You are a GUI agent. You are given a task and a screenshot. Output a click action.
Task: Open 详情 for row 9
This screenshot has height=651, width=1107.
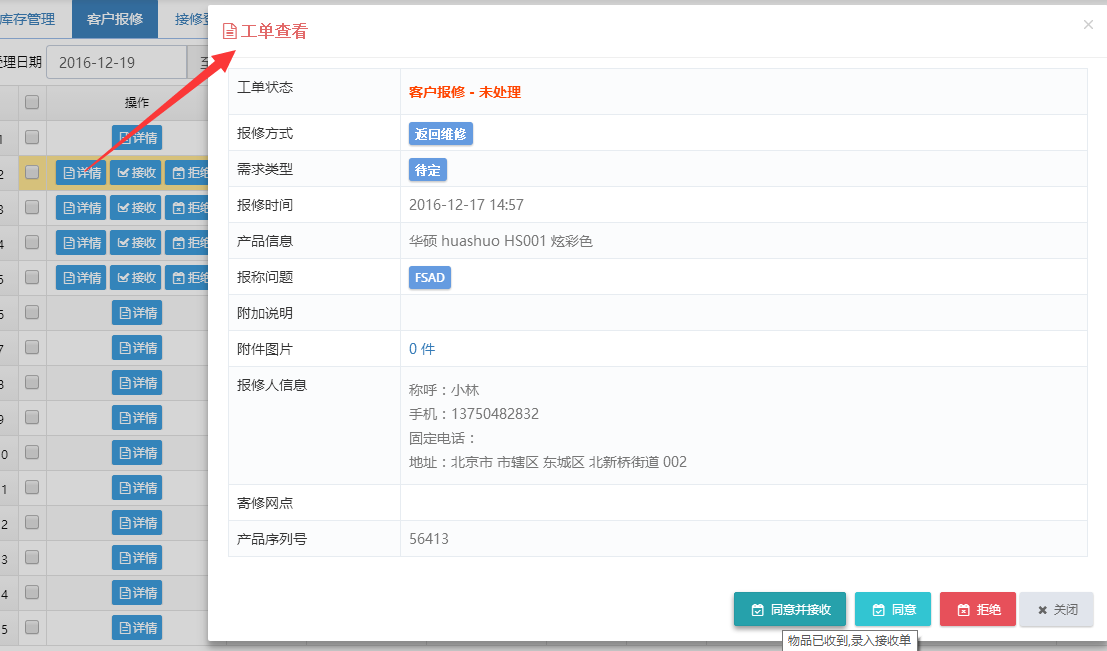pos(137,417)
